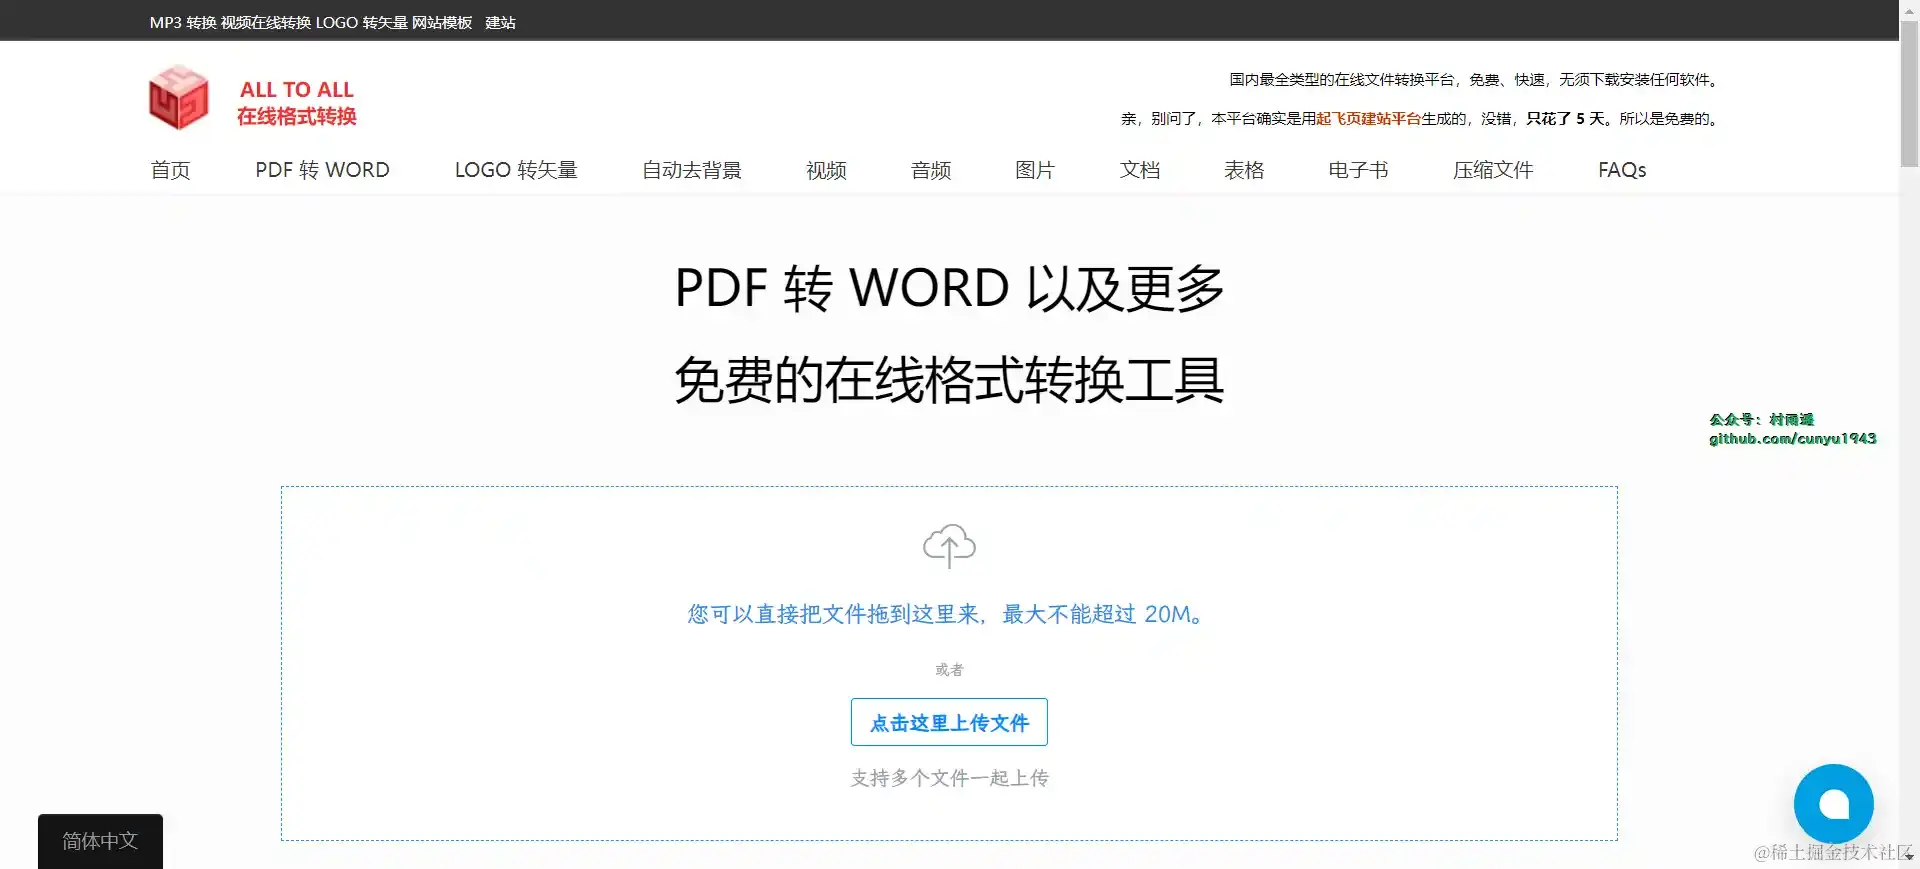The image size is (1920, 869).
Task: Open the 电子书 navigation item
Action: pyautogui.click(x=1358, y=170)
